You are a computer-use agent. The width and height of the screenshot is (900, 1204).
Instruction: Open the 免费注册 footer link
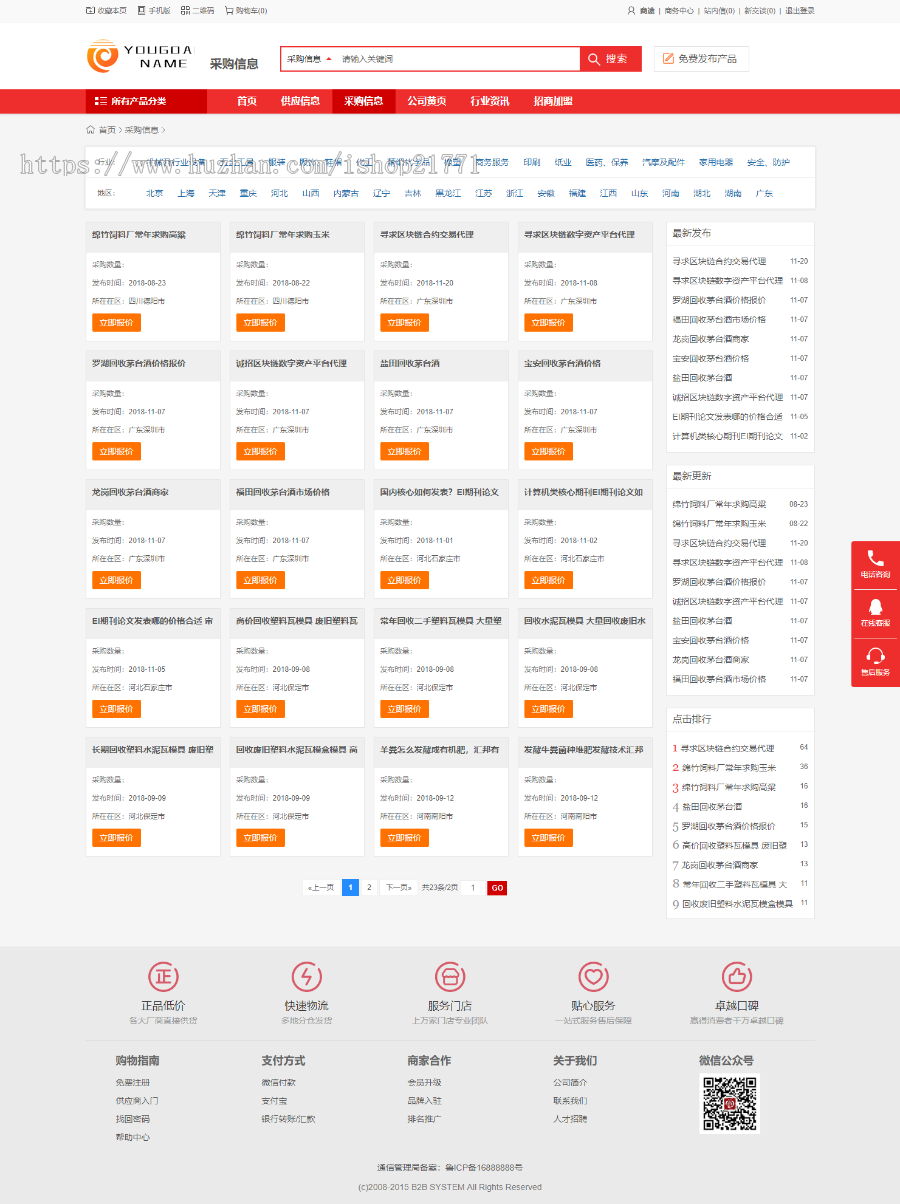pyautogui.click(x=132, y=1082)
